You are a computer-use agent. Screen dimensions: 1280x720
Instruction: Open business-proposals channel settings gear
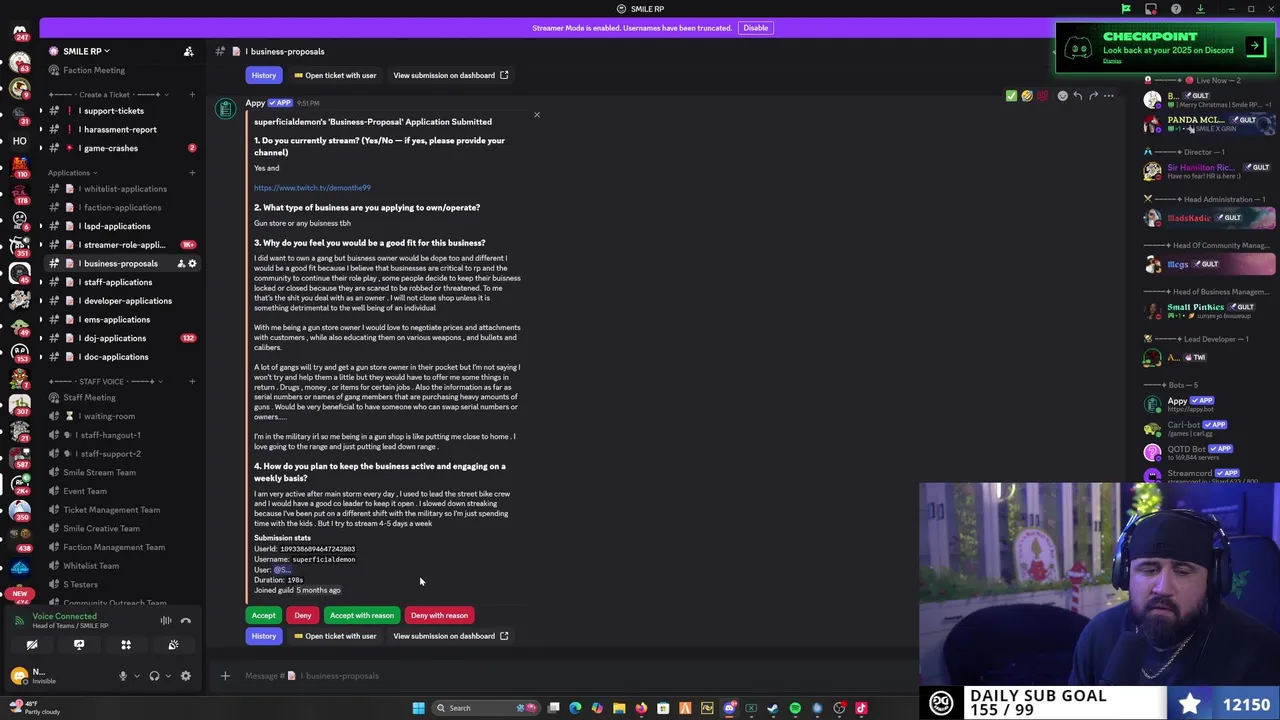(192, 263)
